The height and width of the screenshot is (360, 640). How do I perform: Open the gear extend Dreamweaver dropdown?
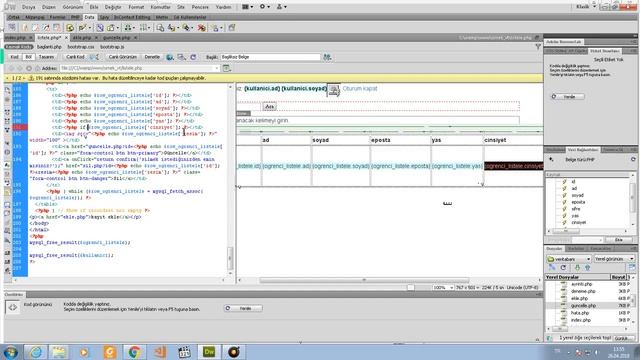tap(264, 7)
